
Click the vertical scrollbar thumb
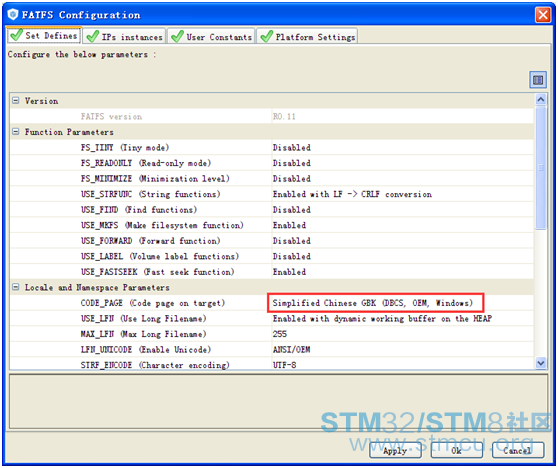coord(541,167)
